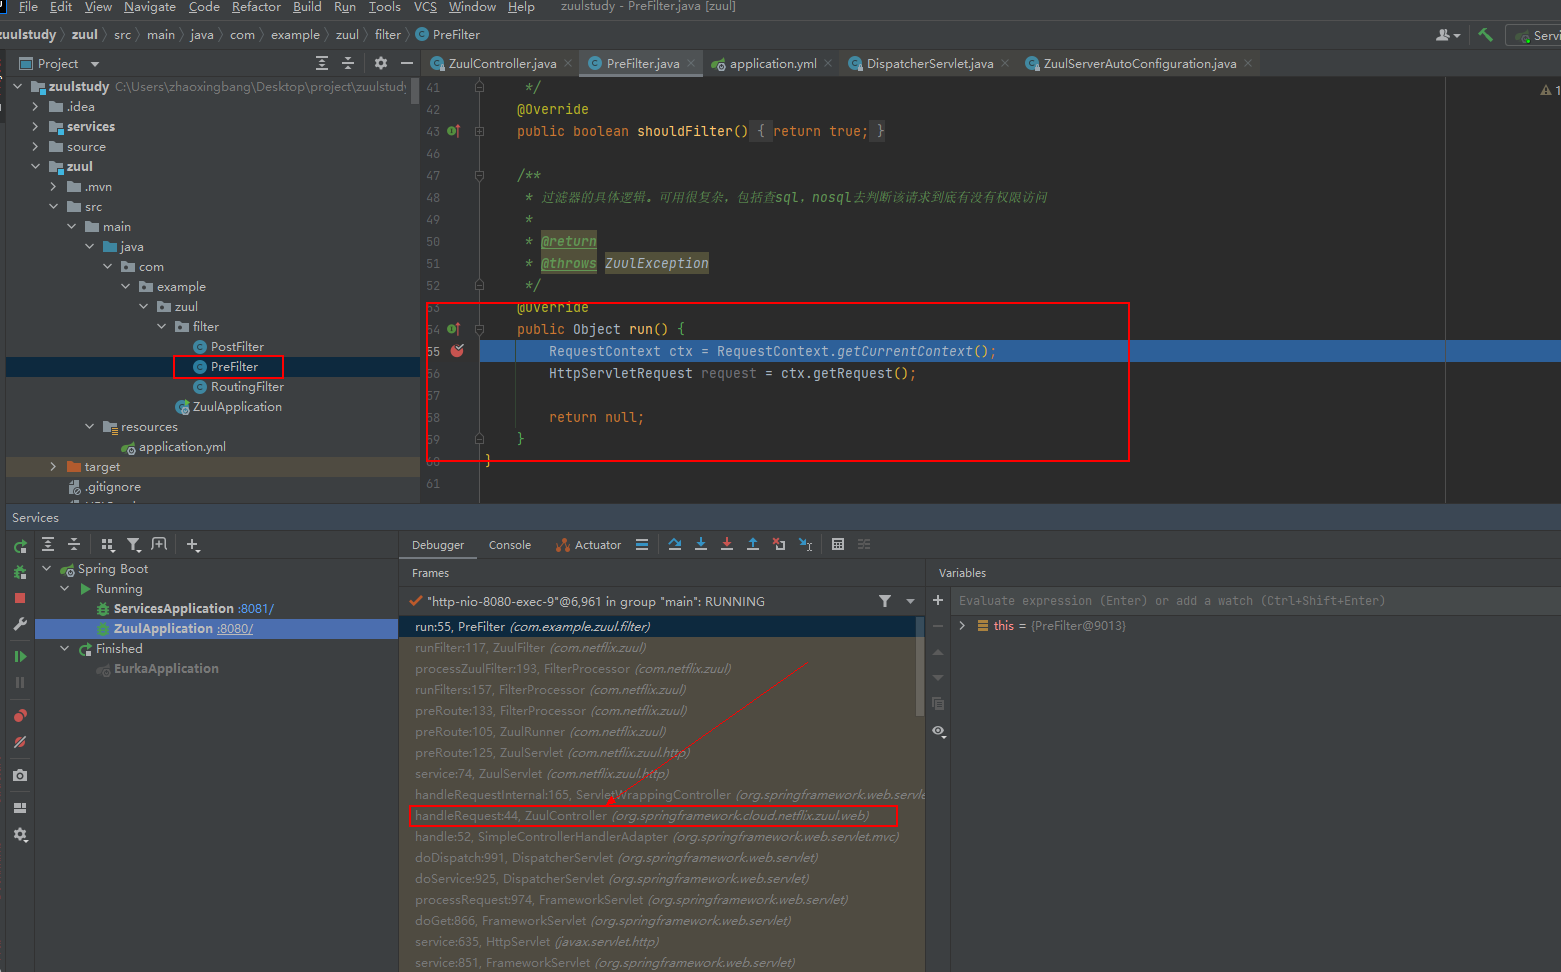This screenshot has width=1561, height=972.
Task: Open the Services gear settings icon
Action: point(20,834)
